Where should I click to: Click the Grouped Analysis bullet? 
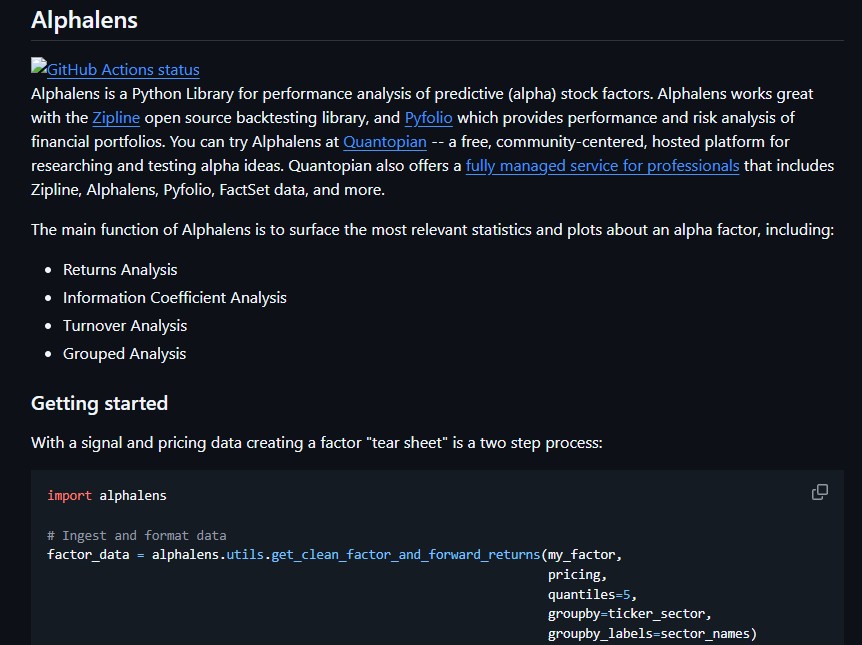click(x=124, y=354)
